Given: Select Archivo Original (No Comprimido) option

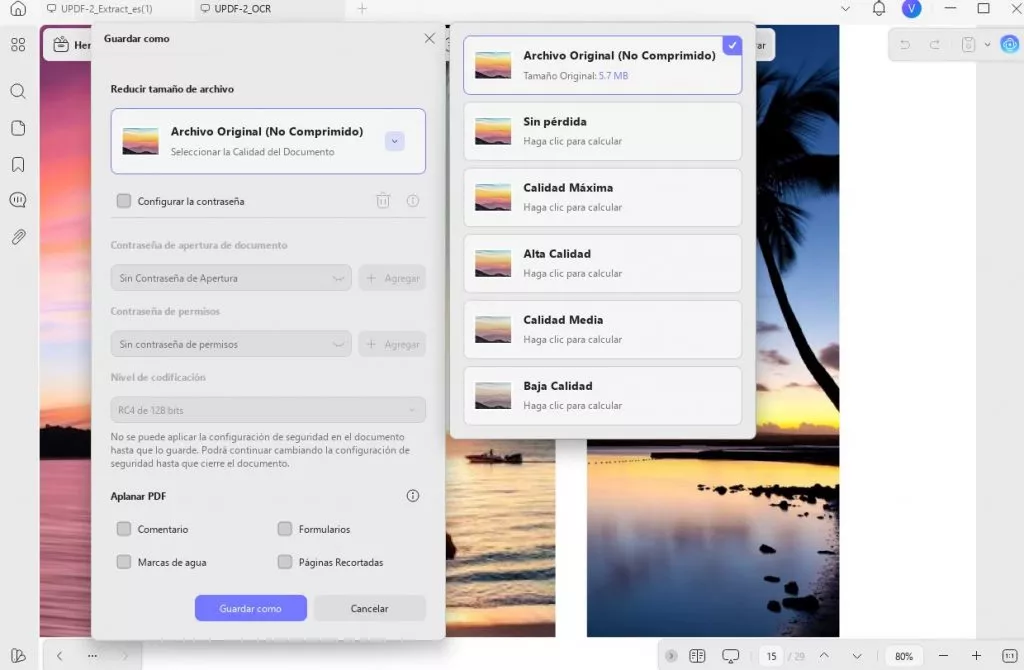Looking at the screenshot, I should pyautogui.click(x=602, y=65).
